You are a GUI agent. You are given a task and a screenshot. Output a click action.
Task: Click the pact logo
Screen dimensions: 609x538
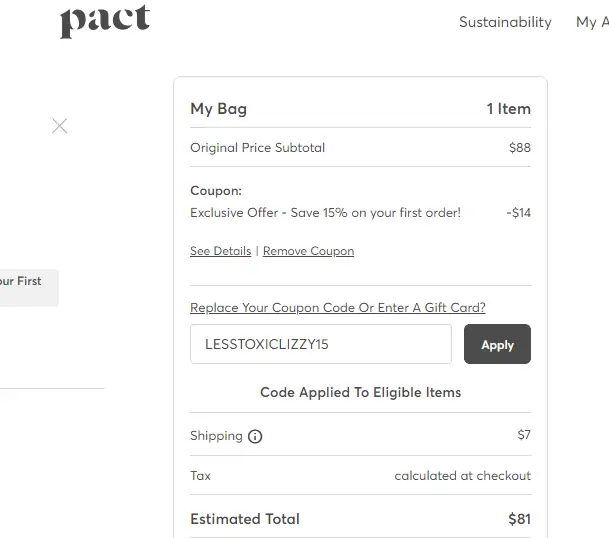(105, 21)
